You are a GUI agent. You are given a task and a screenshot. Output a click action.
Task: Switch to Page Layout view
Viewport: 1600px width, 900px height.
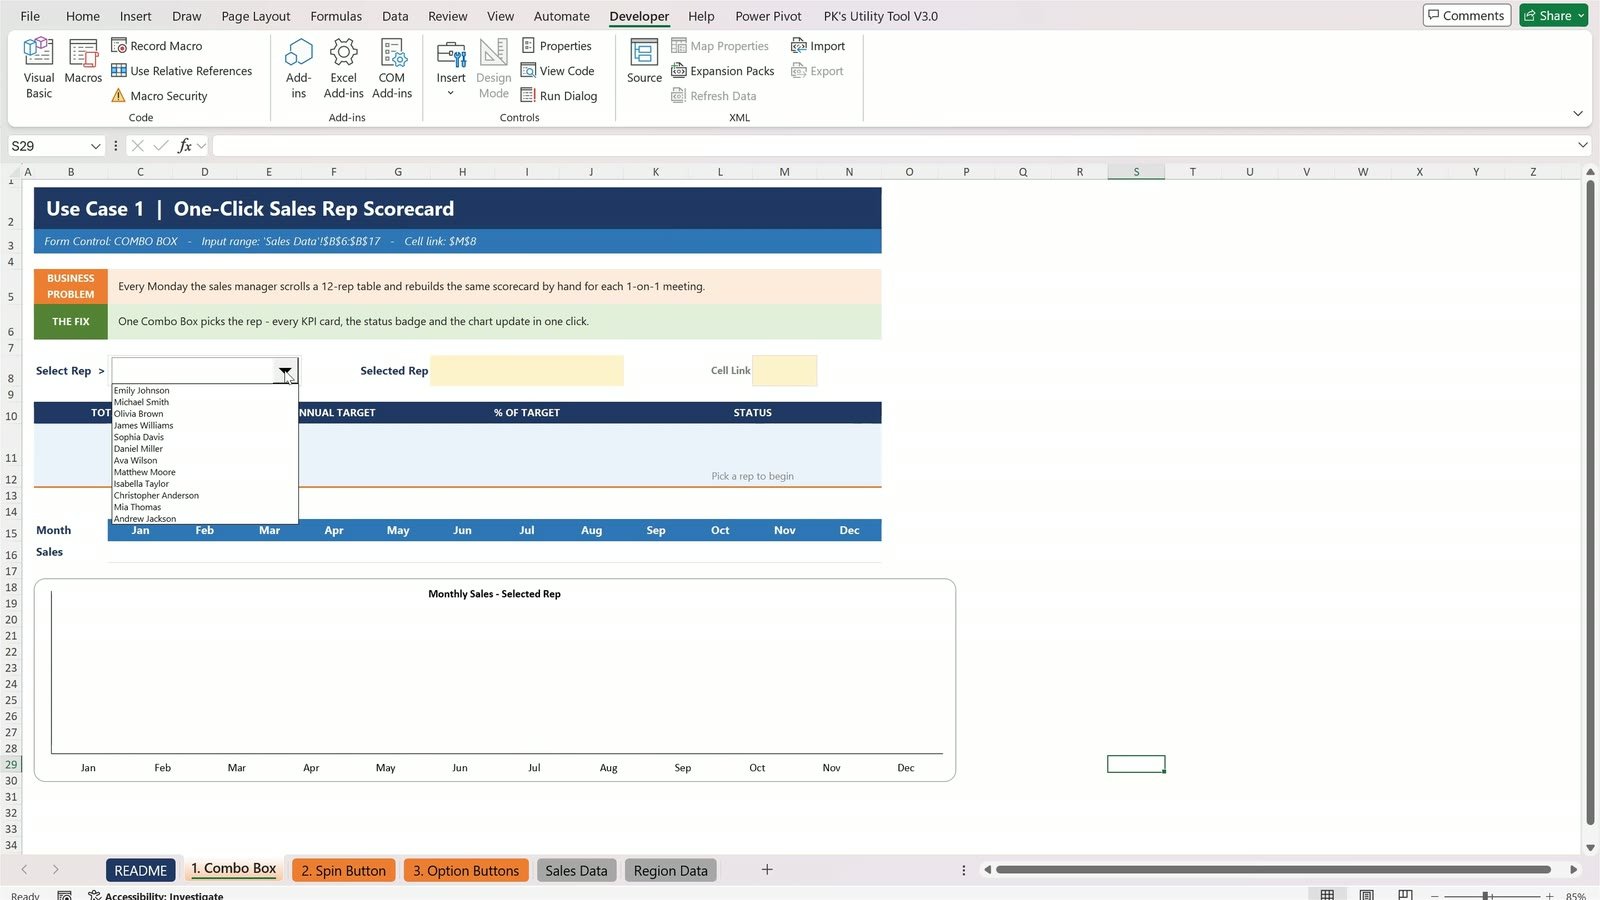(x=1366, y=895)
